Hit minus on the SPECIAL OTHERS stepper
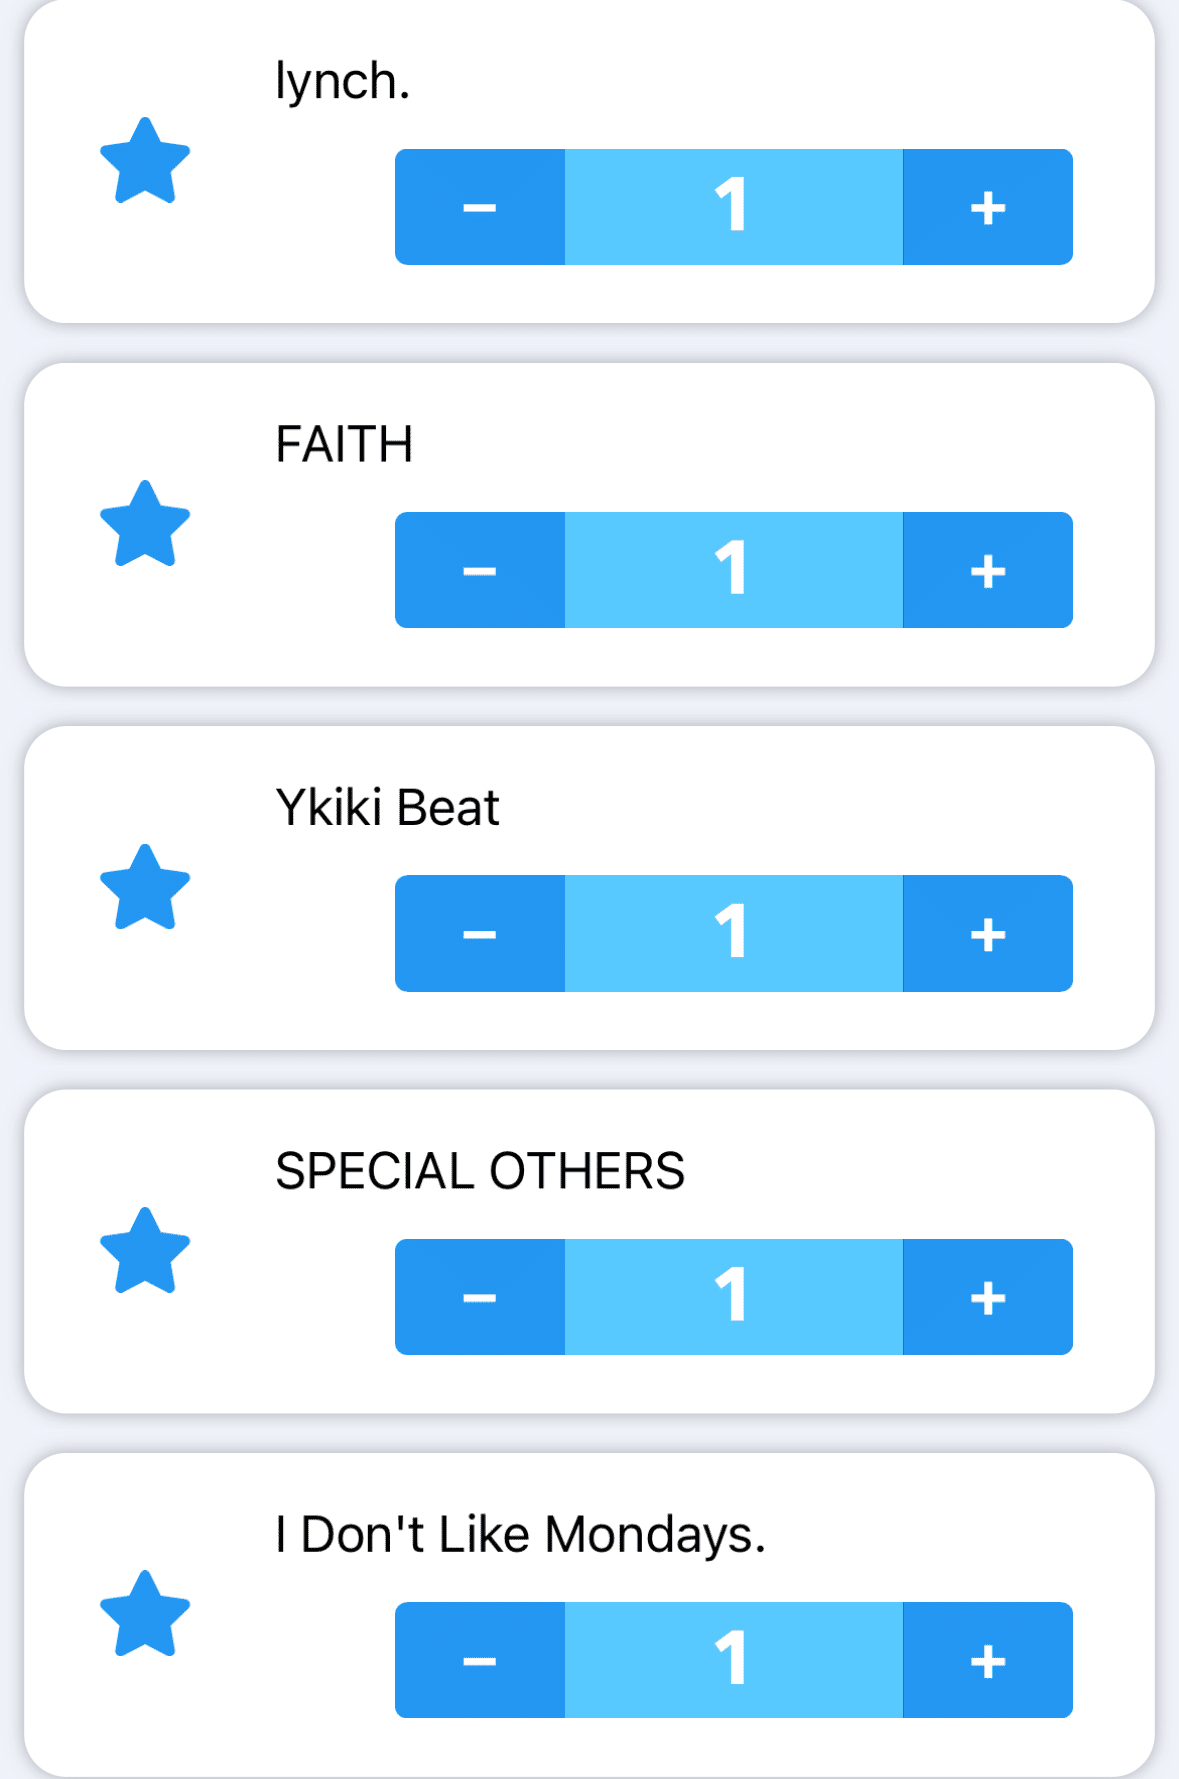 click(x=480, y=1297)
